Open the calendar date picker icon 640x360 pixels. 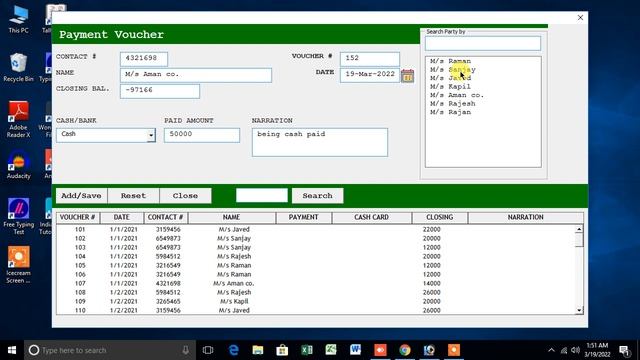point(407,76)
